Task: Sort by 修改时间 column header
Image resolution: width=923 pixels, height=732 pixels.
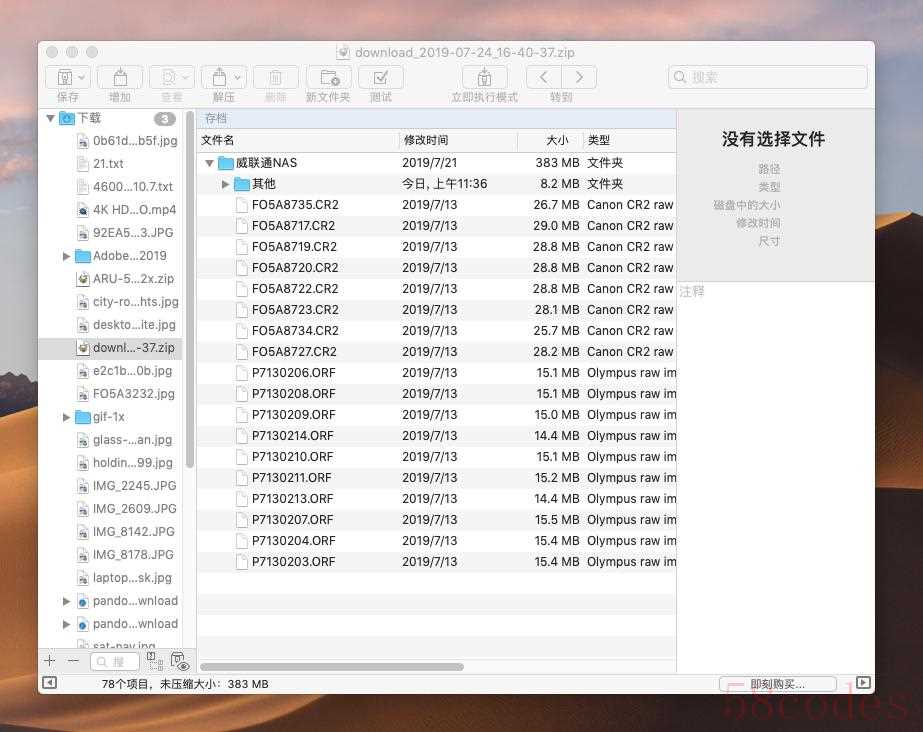Action: [x=426, y=140]
